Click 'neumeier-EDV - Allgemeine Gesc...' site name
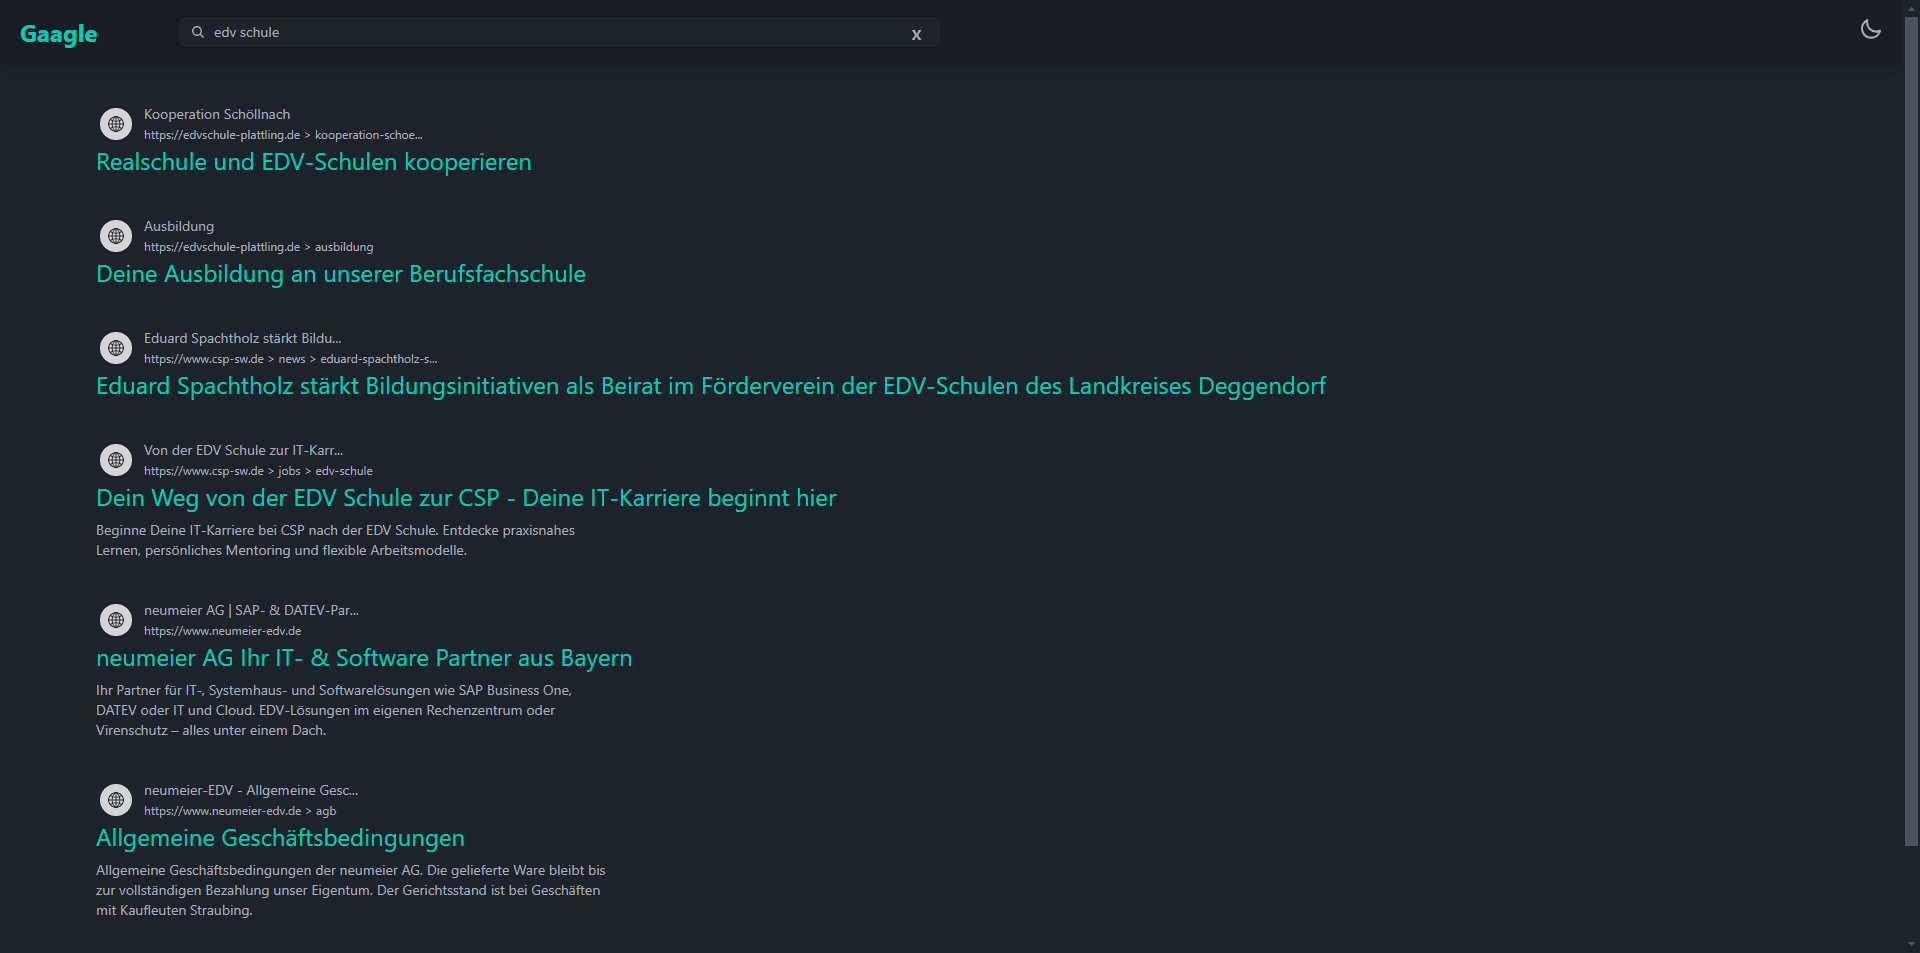1920x953 pixels. (x=251, y=791)
